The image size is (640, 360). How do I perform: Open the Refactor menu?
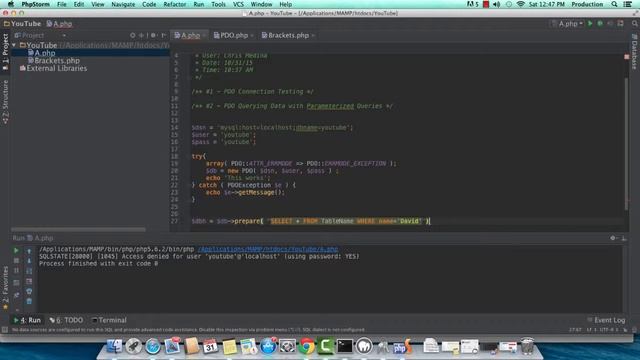(174, 4)
